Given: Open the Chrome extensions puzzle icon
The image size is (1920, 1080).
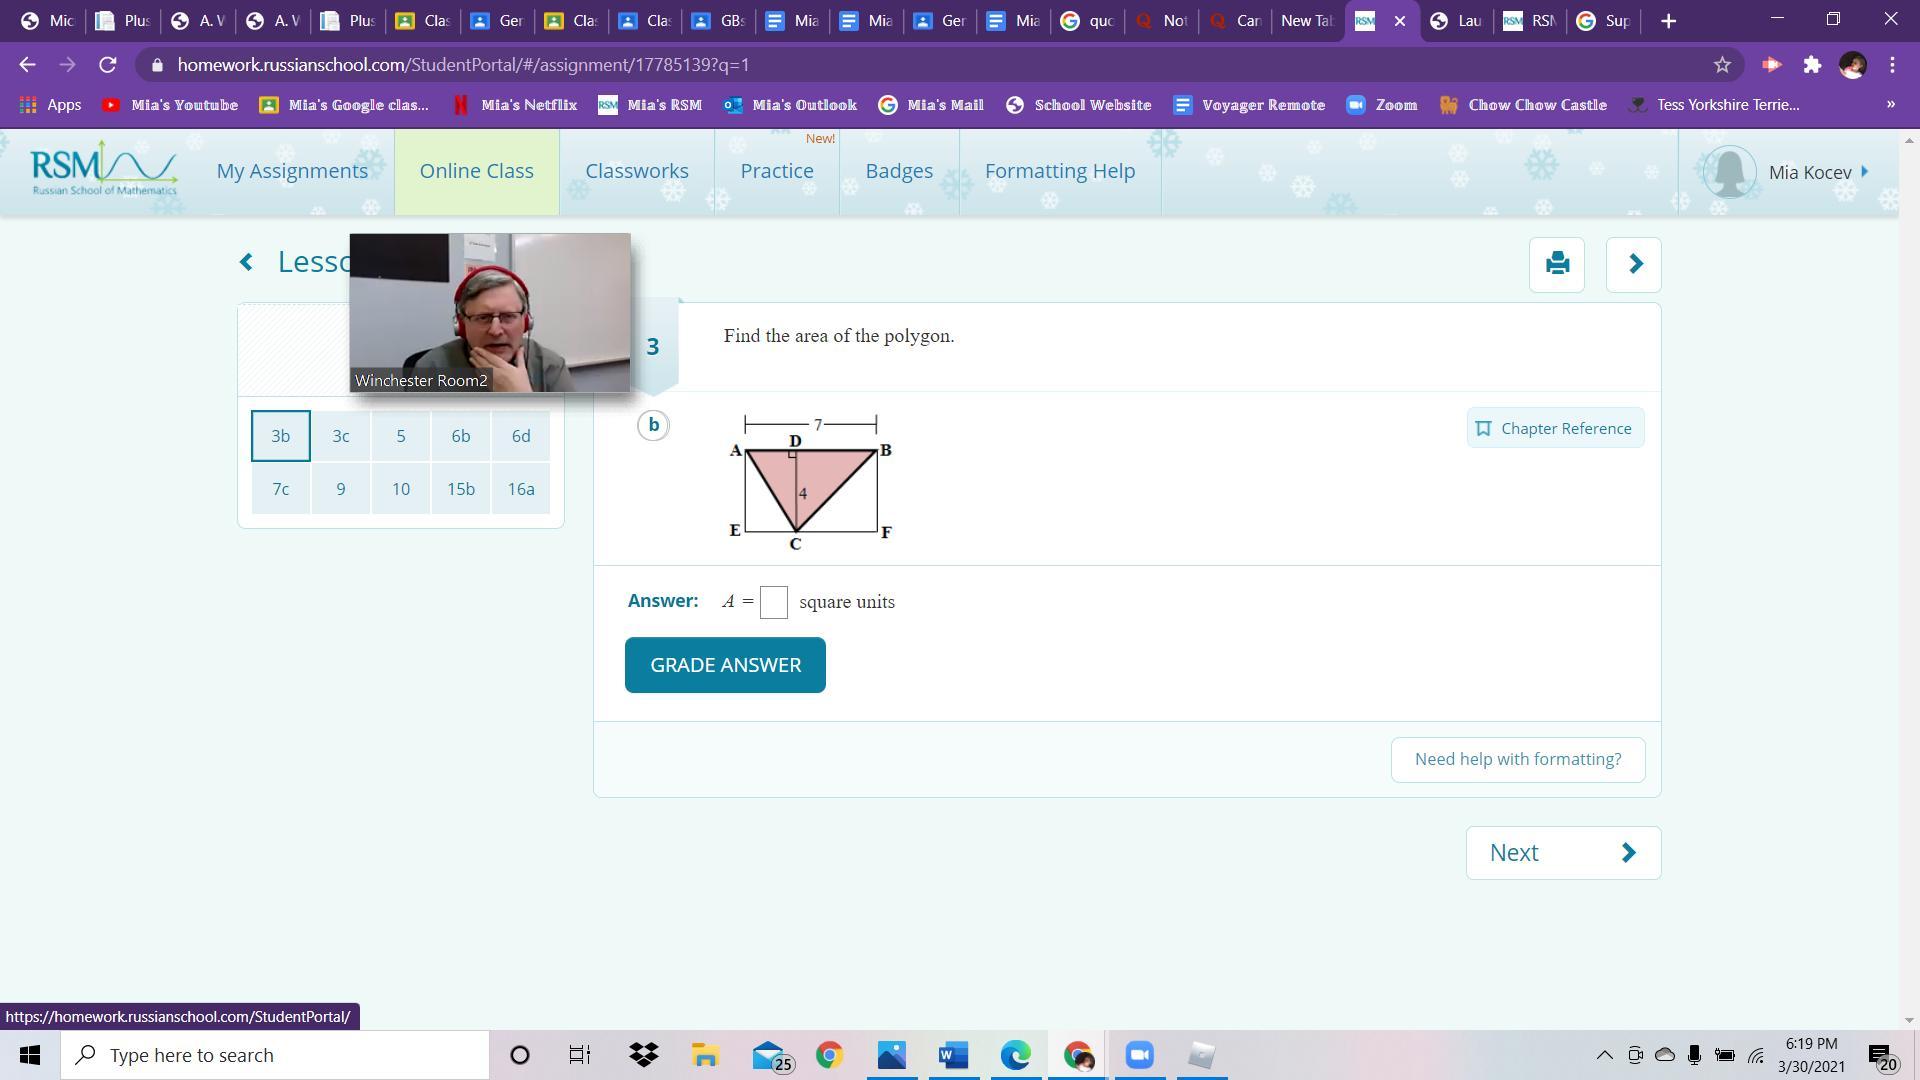Looking at the screenshot, I should [x=1812, y=65].
